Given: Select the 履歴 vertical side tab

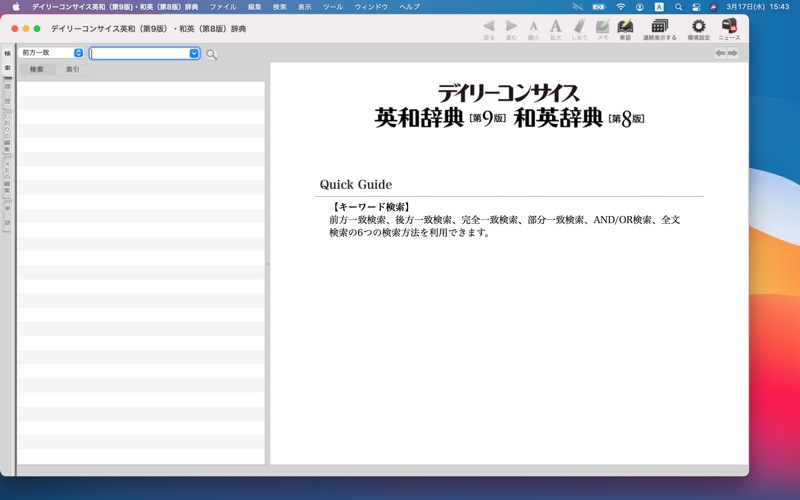Looking at the screenshot, I should 8,93.
